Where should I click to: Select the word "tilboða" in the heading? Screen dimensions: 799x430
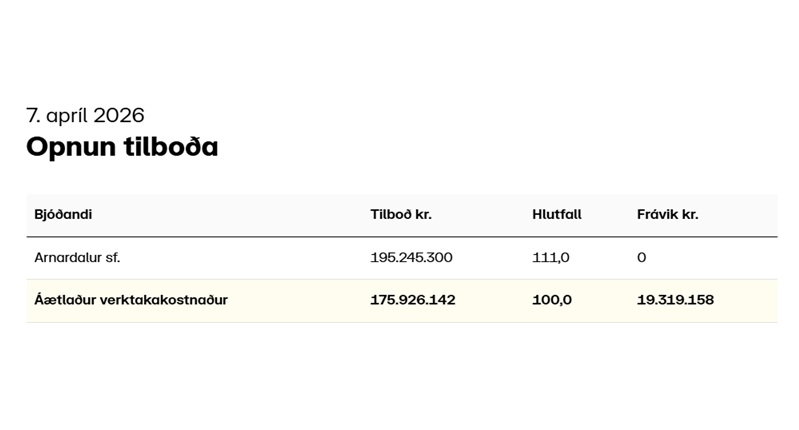[x=174, y=147]
